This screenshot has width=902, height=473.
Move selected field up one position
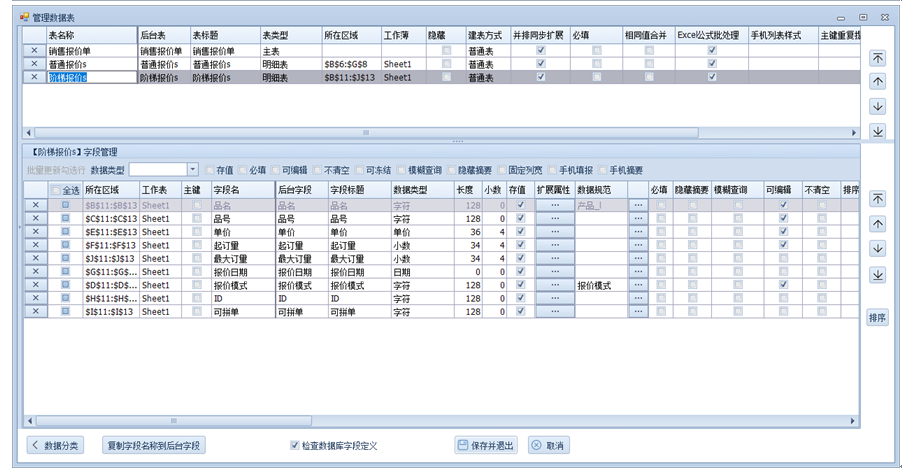(x=877, y=223)
